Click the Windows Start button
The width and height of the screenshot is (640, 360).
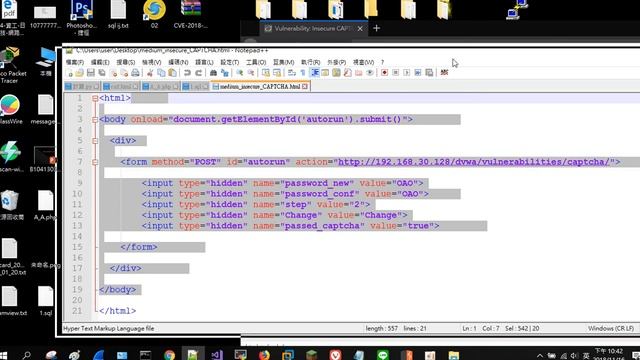coord(3,355)
